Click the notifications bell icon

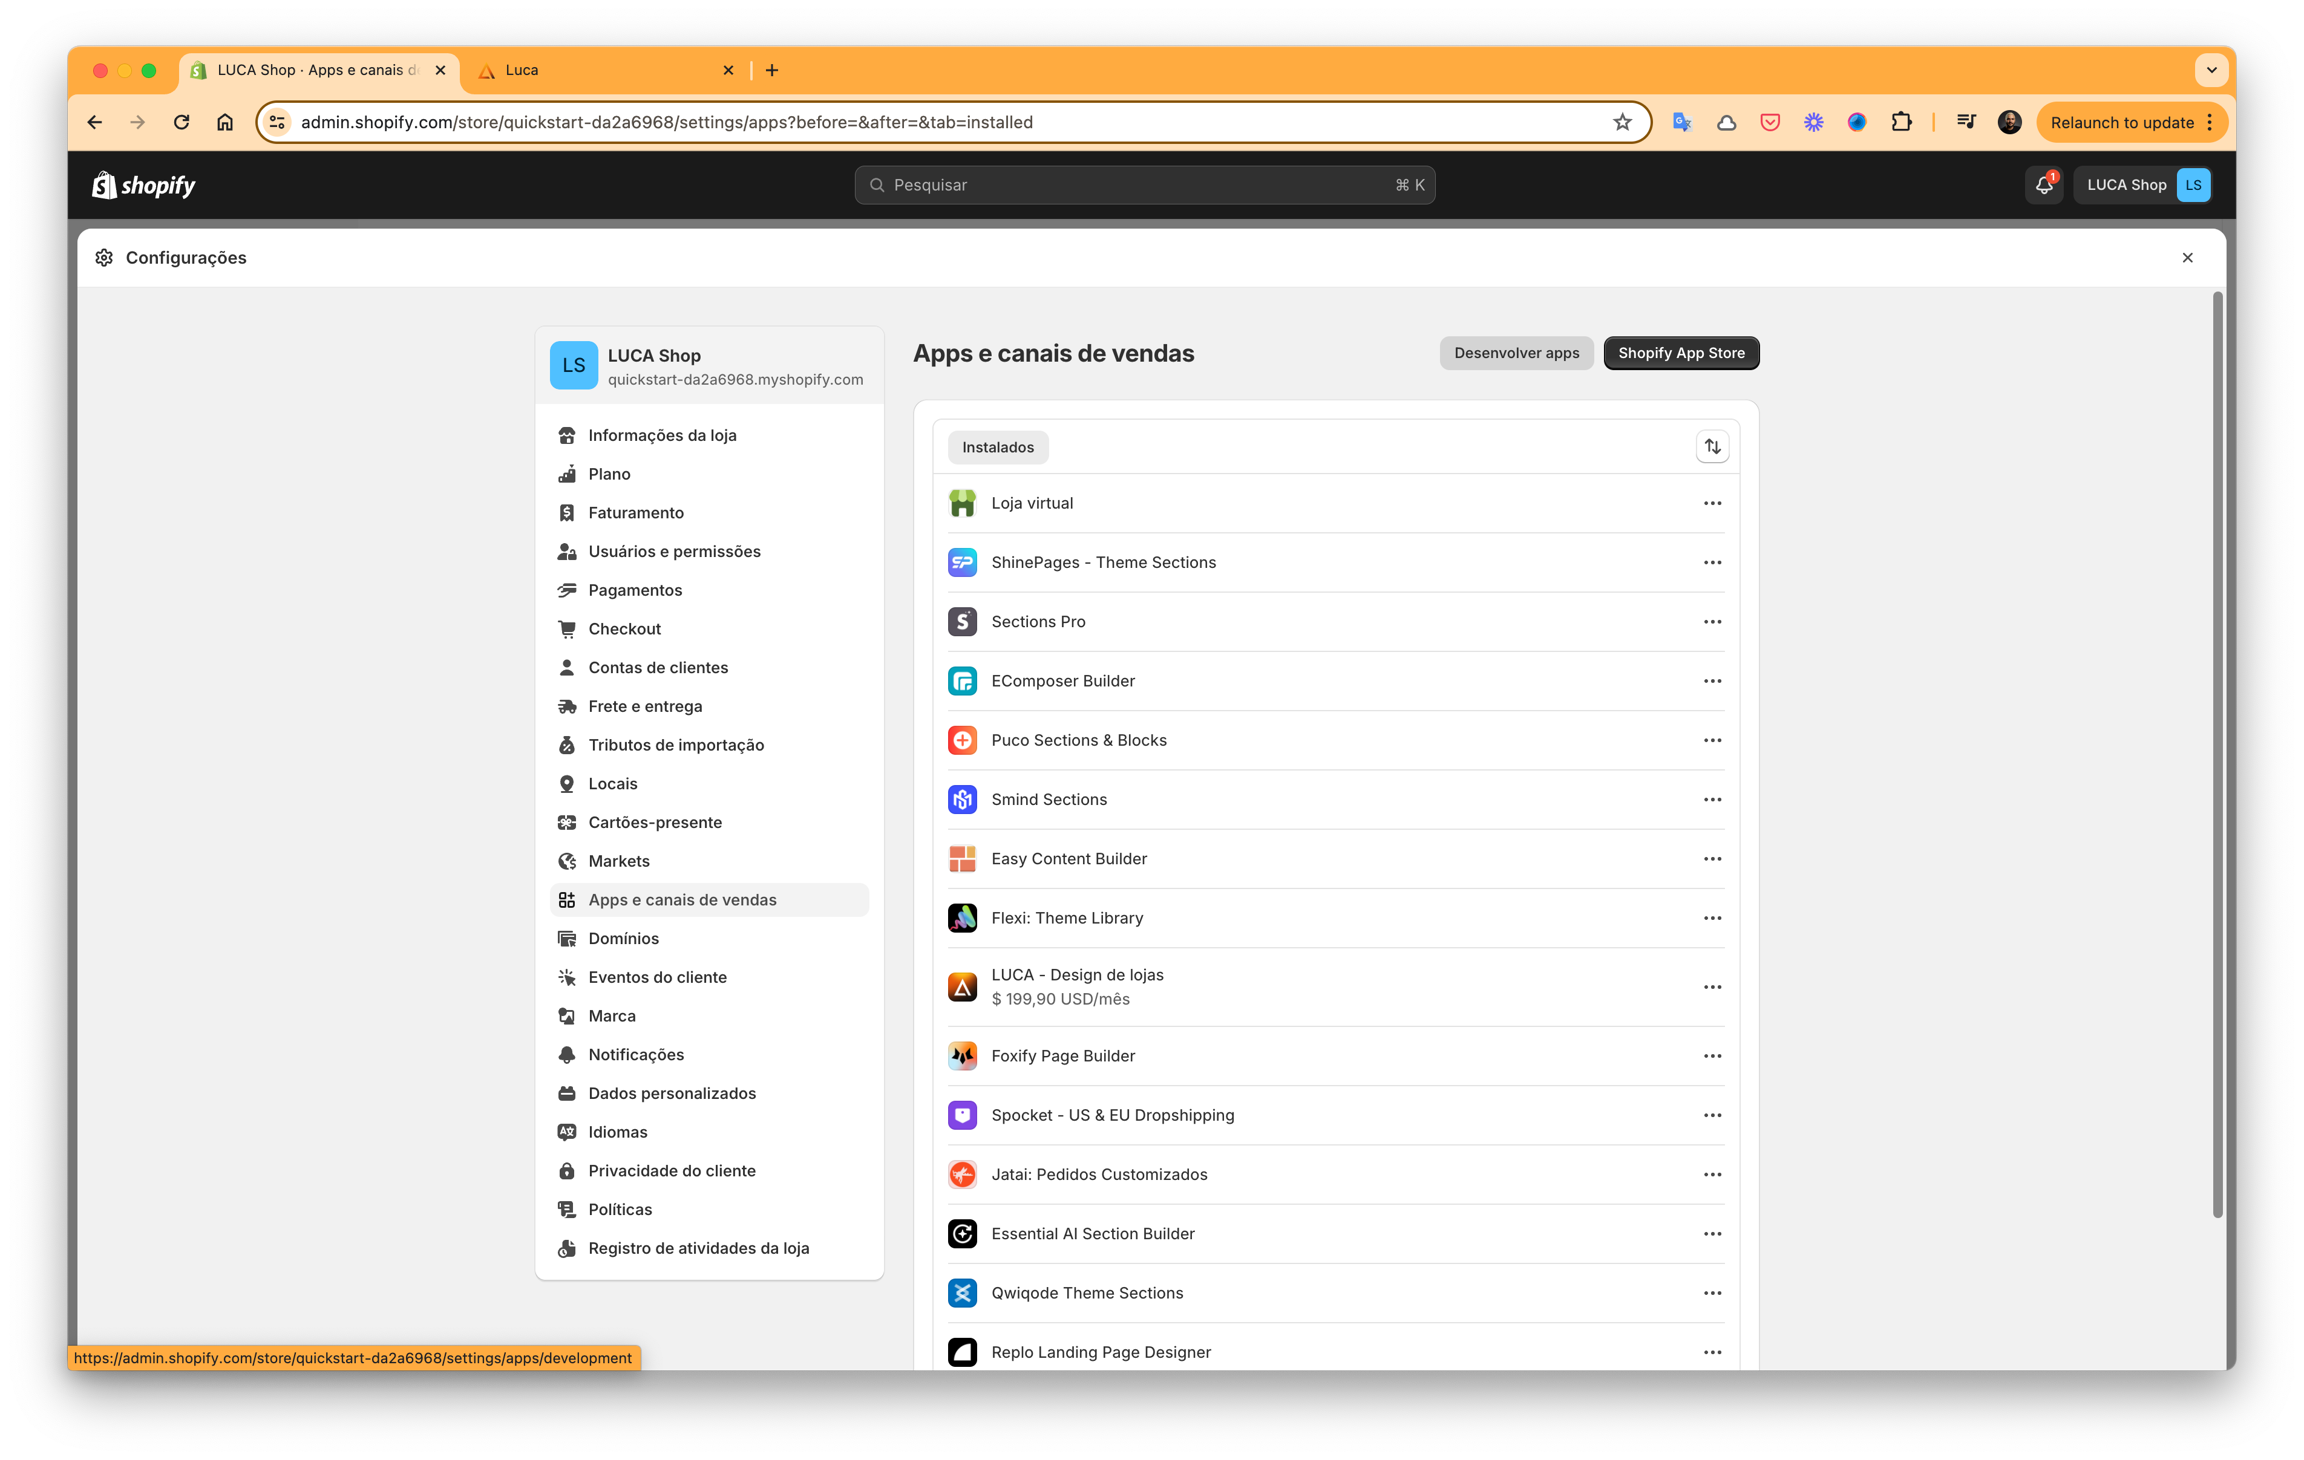(x=2043, y=185)
